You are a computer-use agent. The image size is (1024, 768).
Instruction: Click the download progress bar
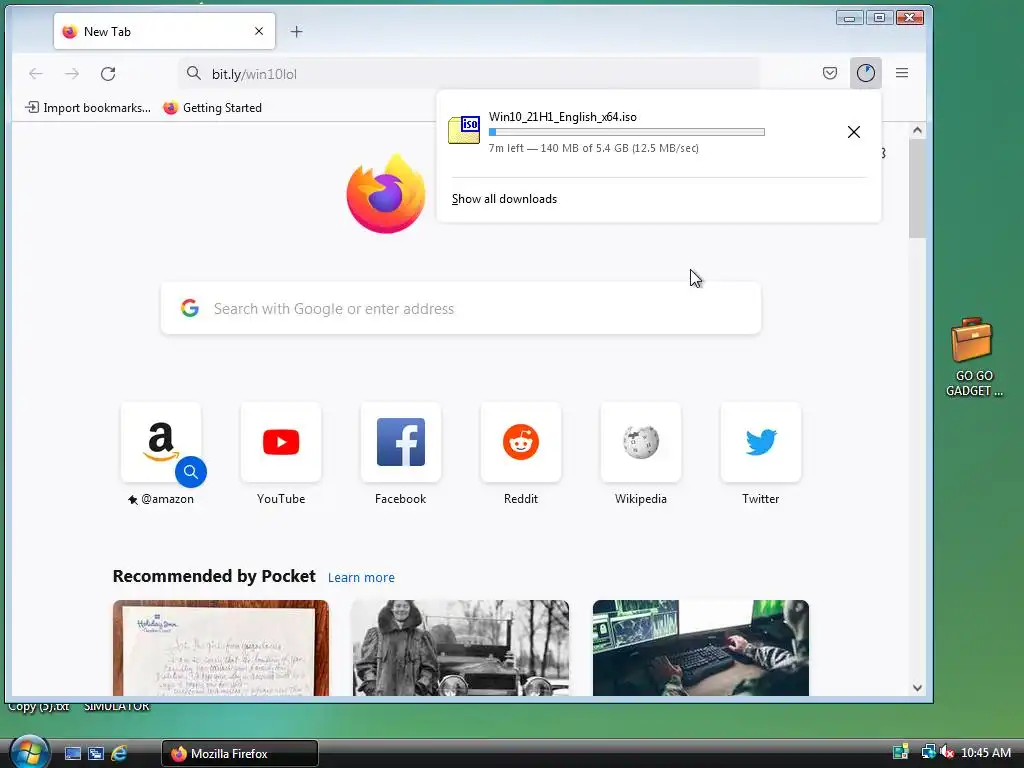coord(626,132)
